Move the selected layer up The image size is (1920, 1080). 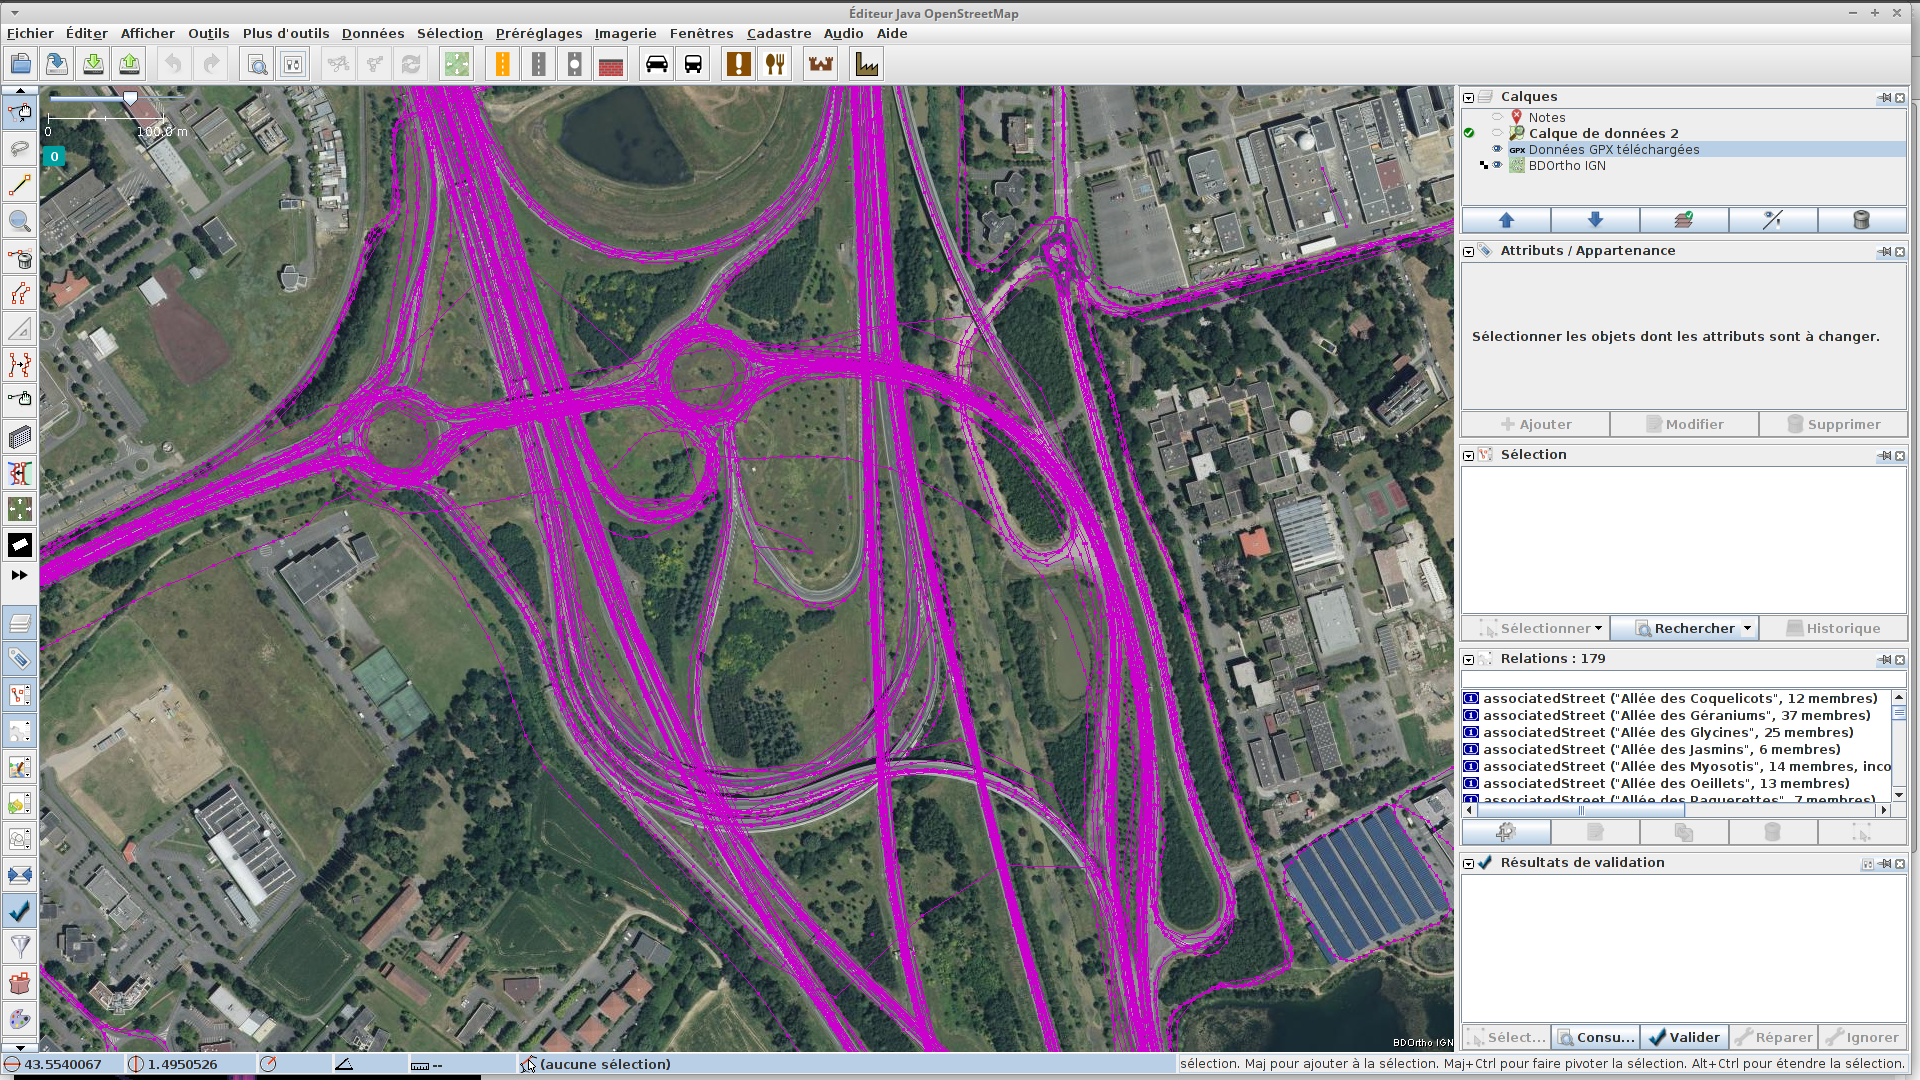(x=1506, y=220)
